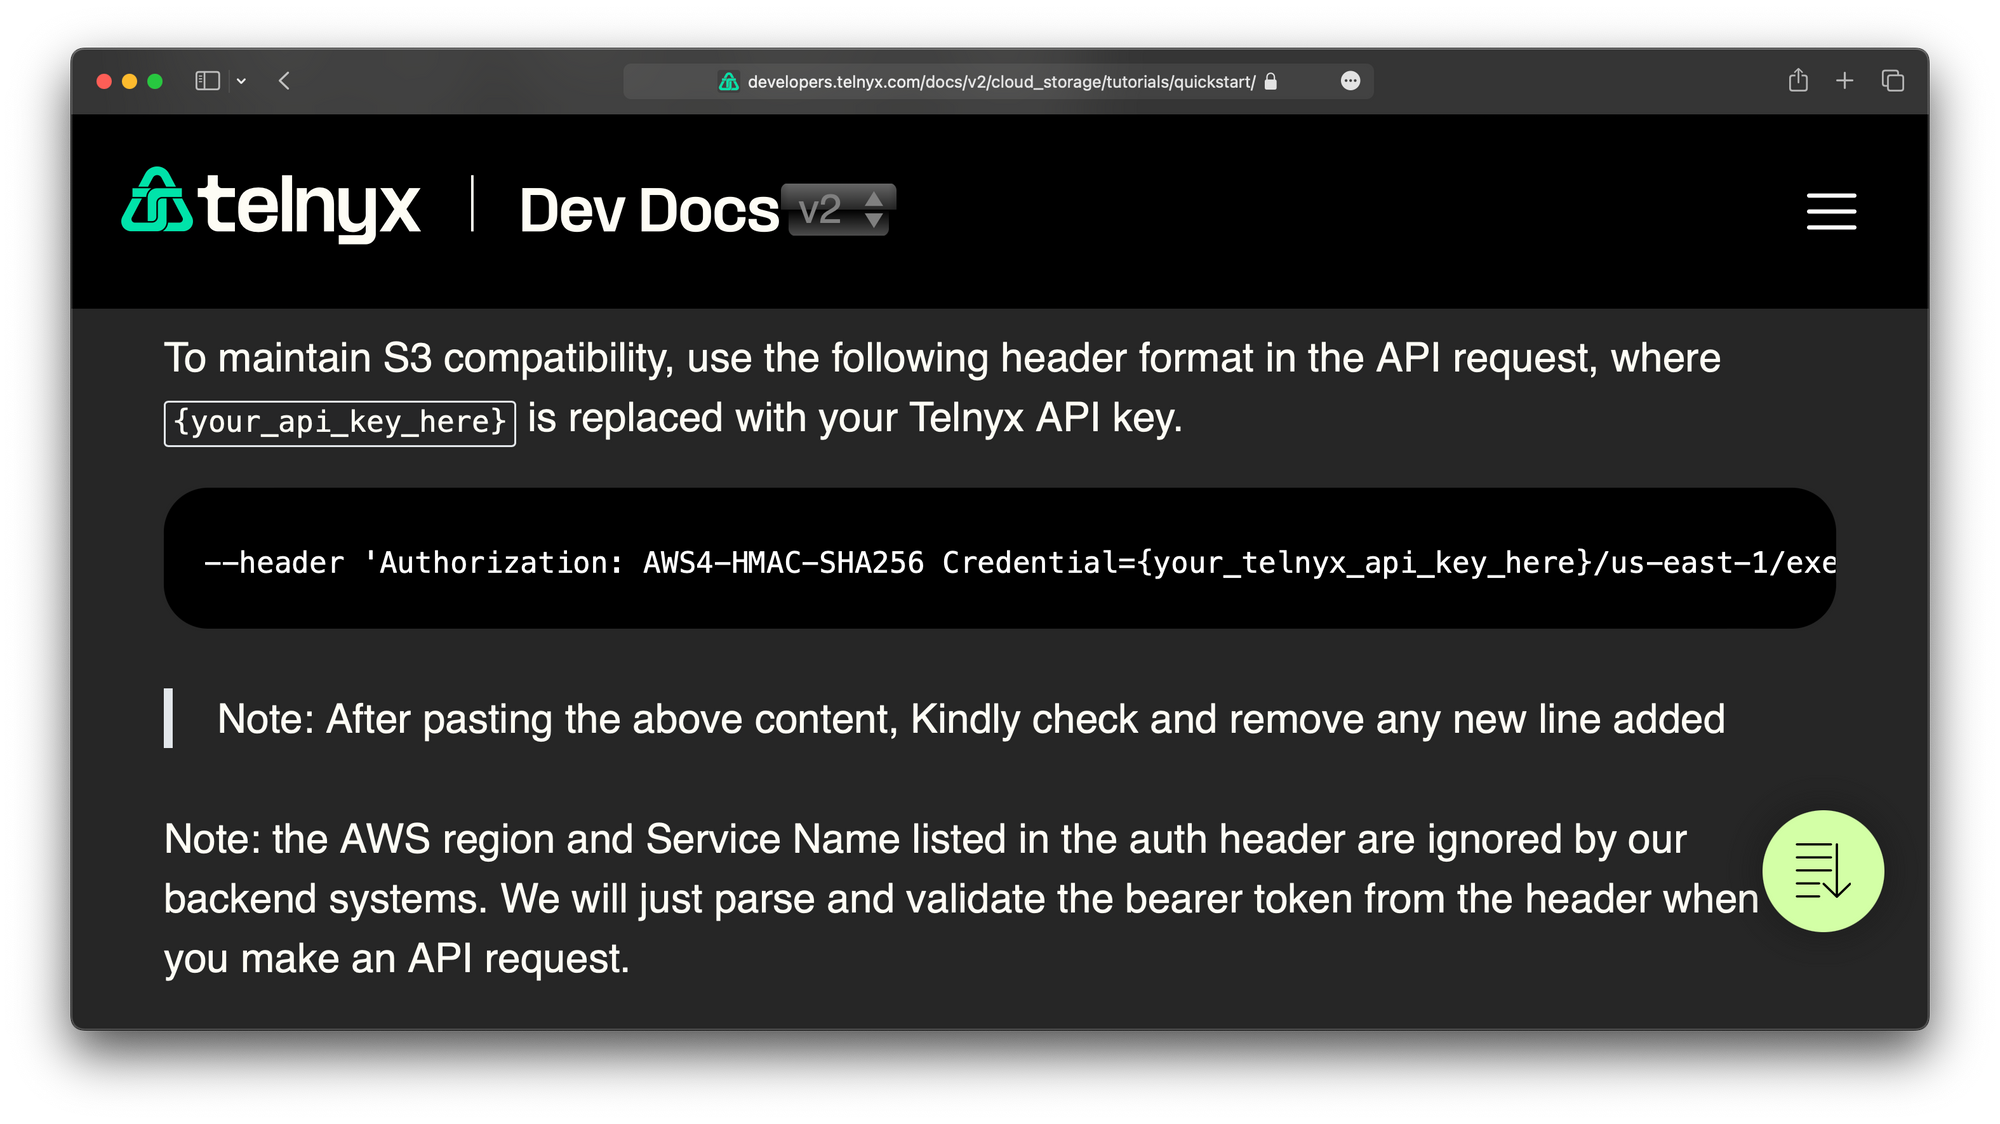Click the tab overview icon

pos(1893,80)
